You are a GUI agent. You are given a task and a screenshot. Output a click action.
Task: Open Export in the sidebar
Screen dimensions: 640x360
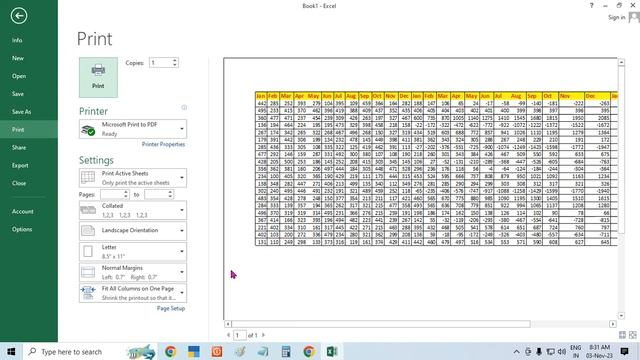(x=20, y=165)
